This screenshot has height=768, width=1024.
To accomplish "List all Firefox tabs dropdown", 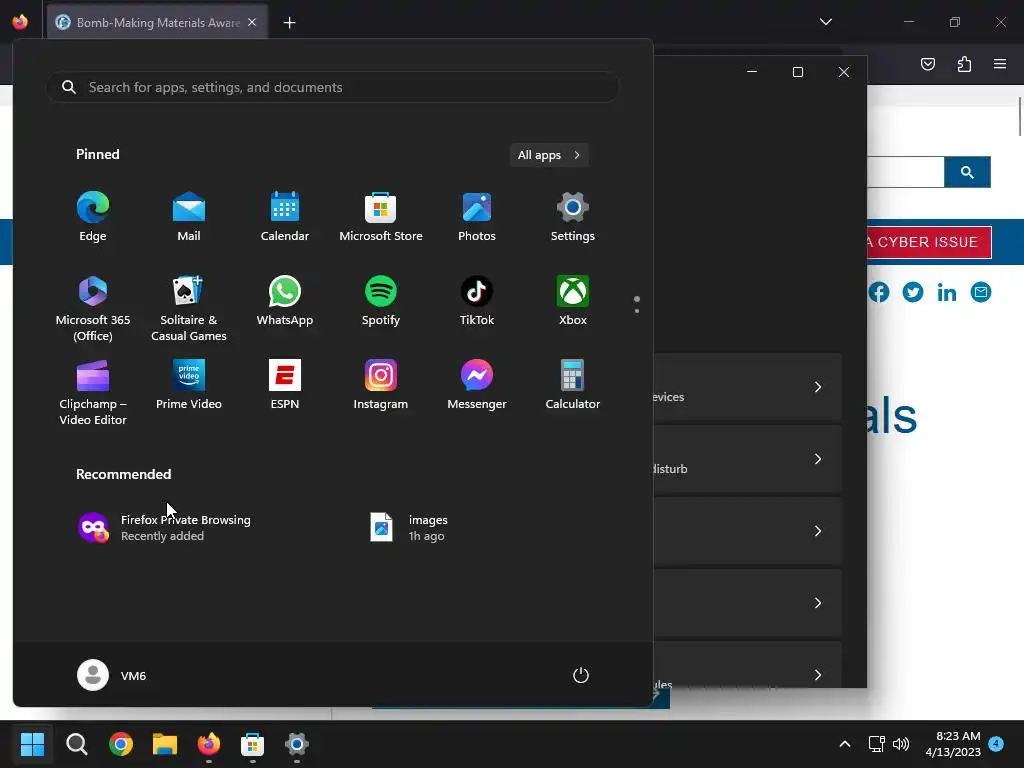I will coord(825,22).
